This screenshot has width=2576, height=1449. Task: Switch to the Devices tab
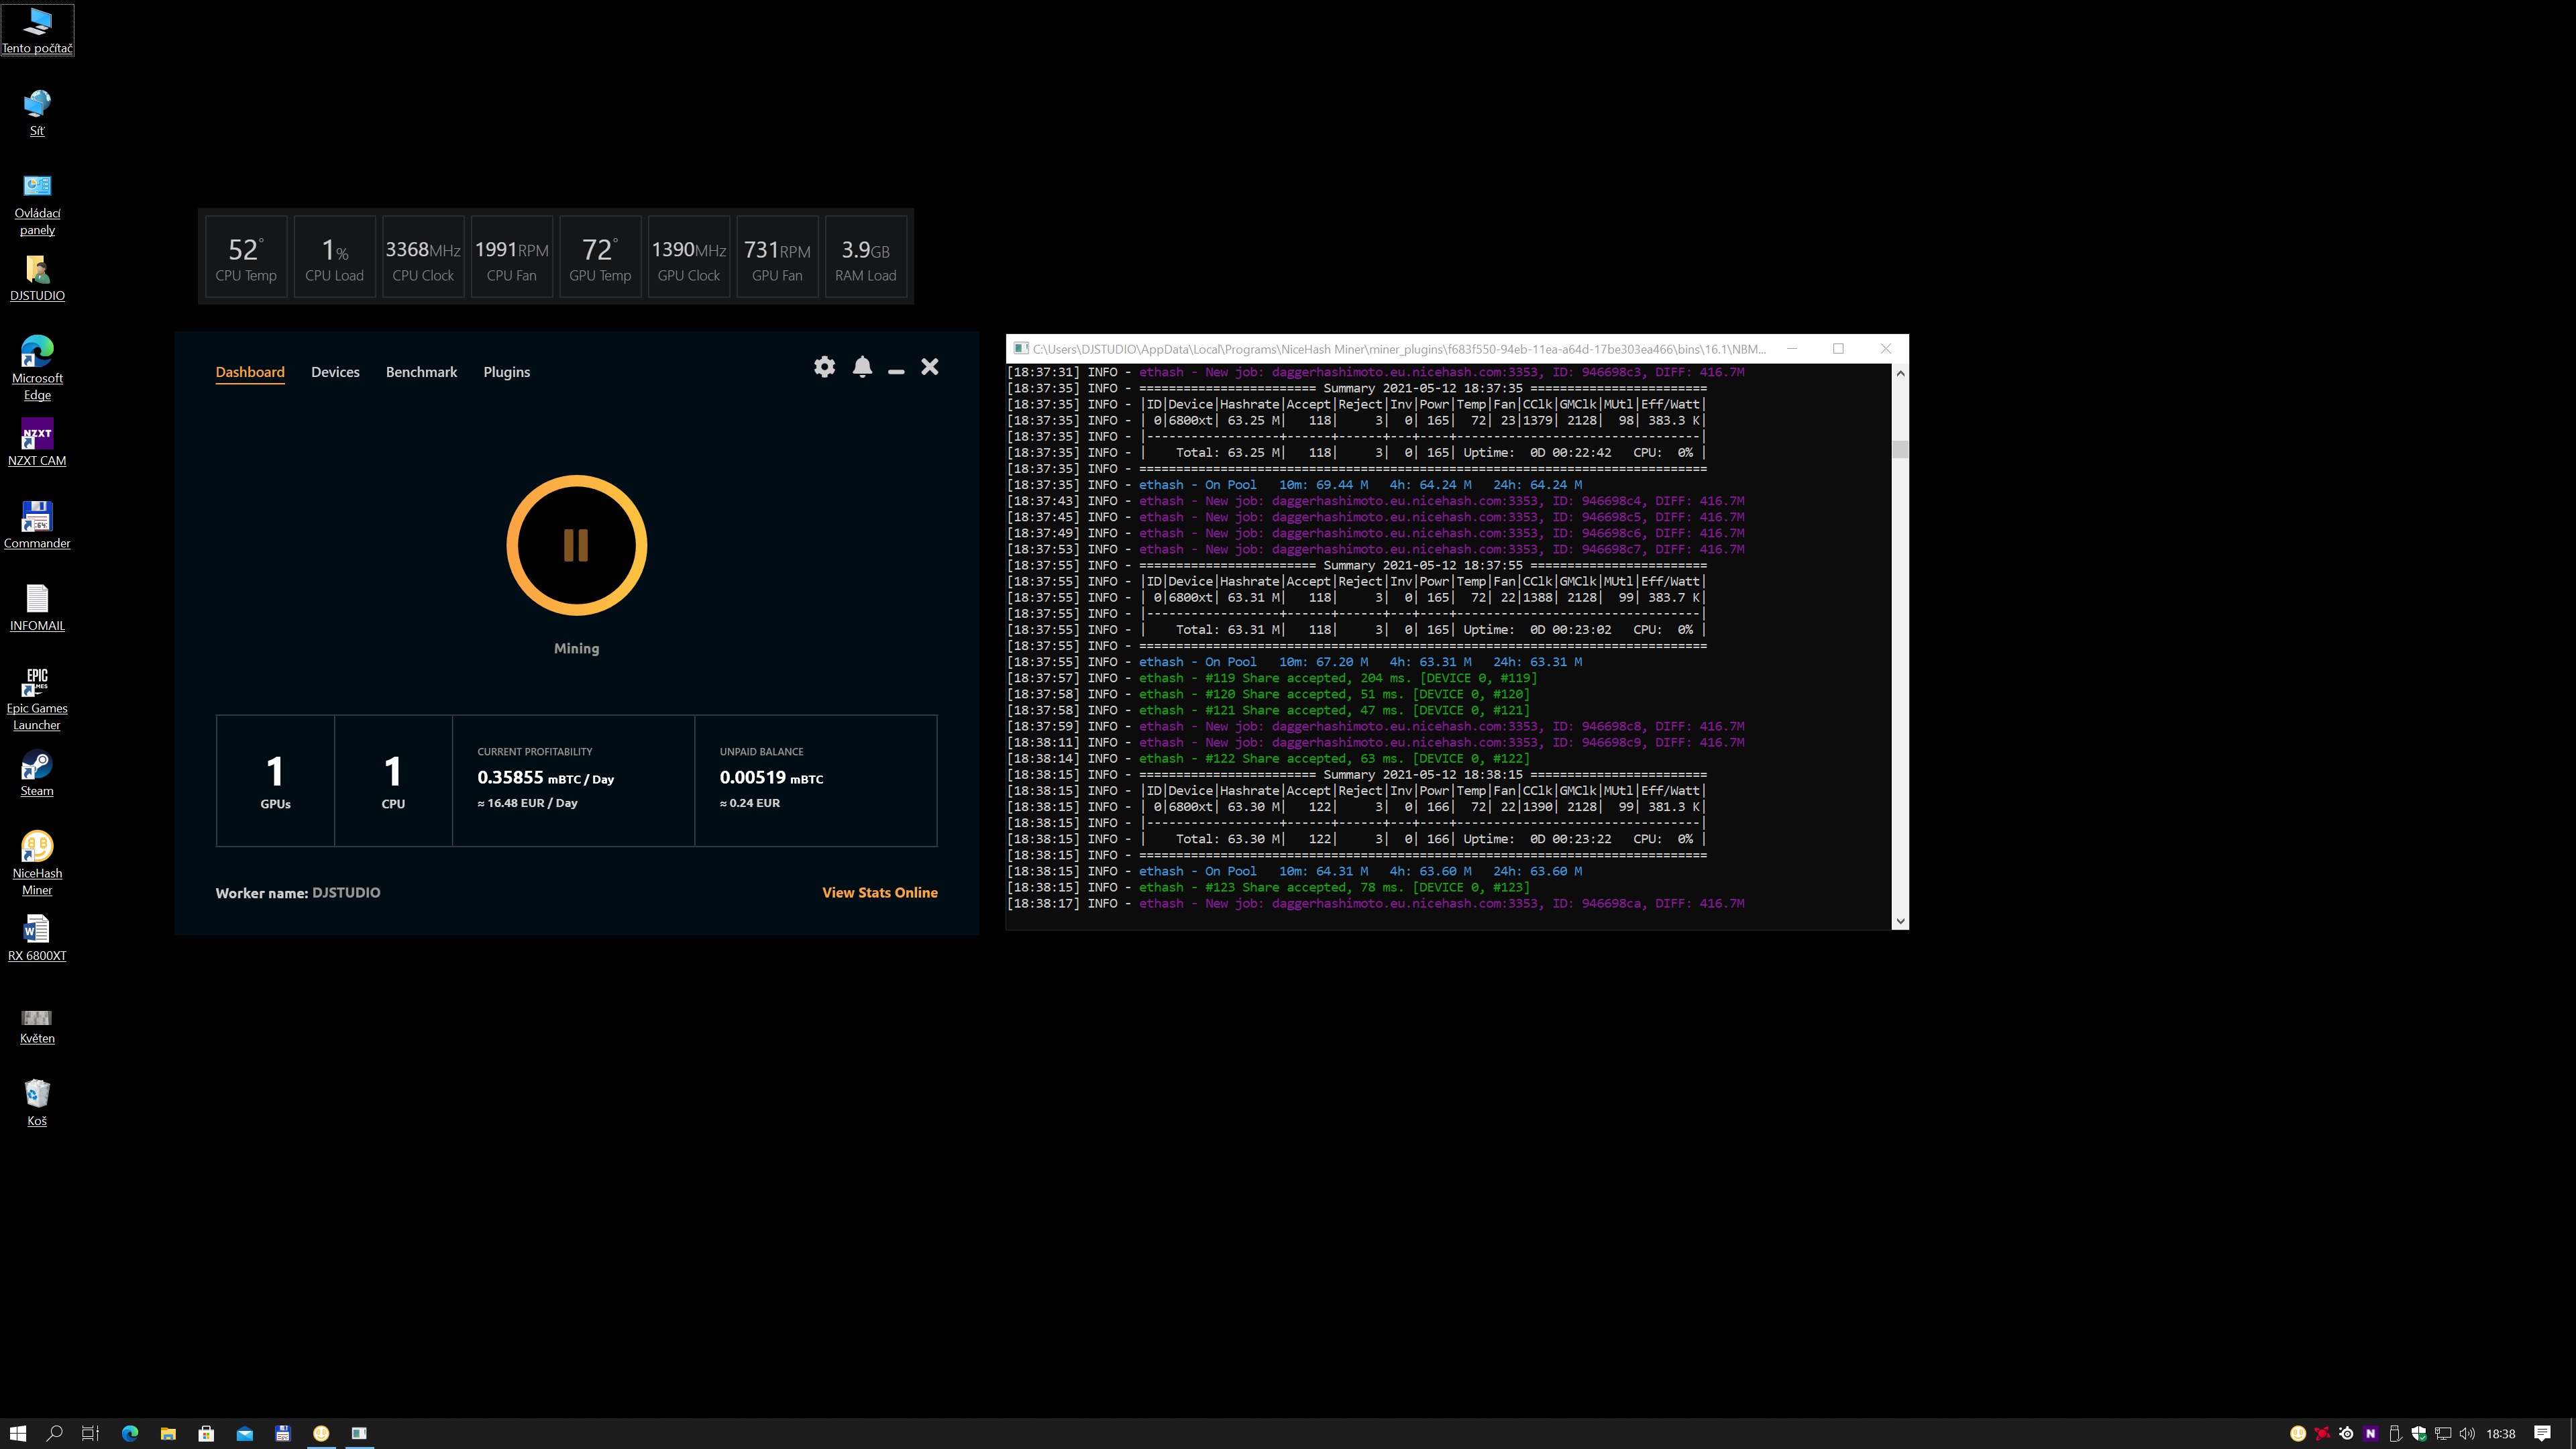pos(335,372)
